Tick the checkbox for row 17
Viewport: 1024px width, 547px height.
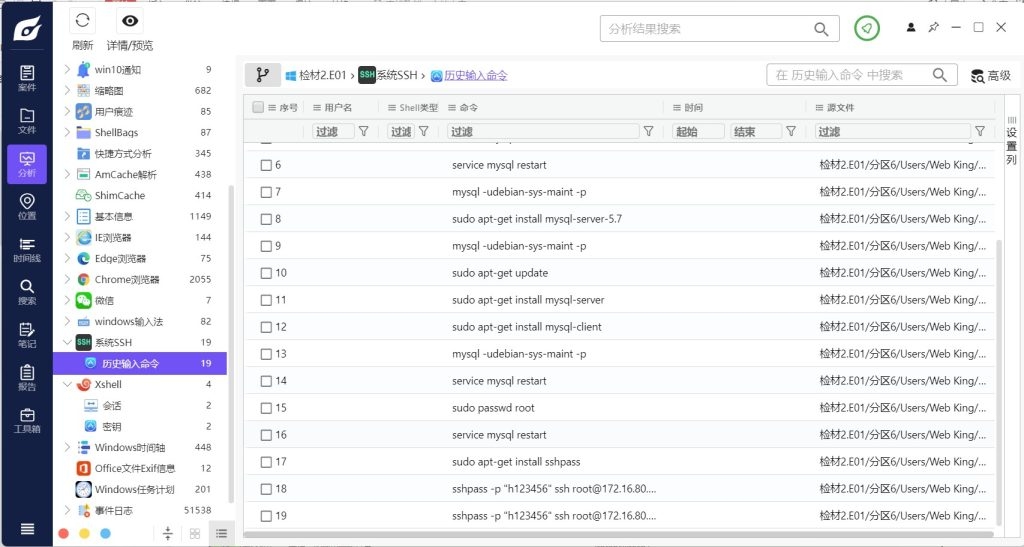click(266, 462)
